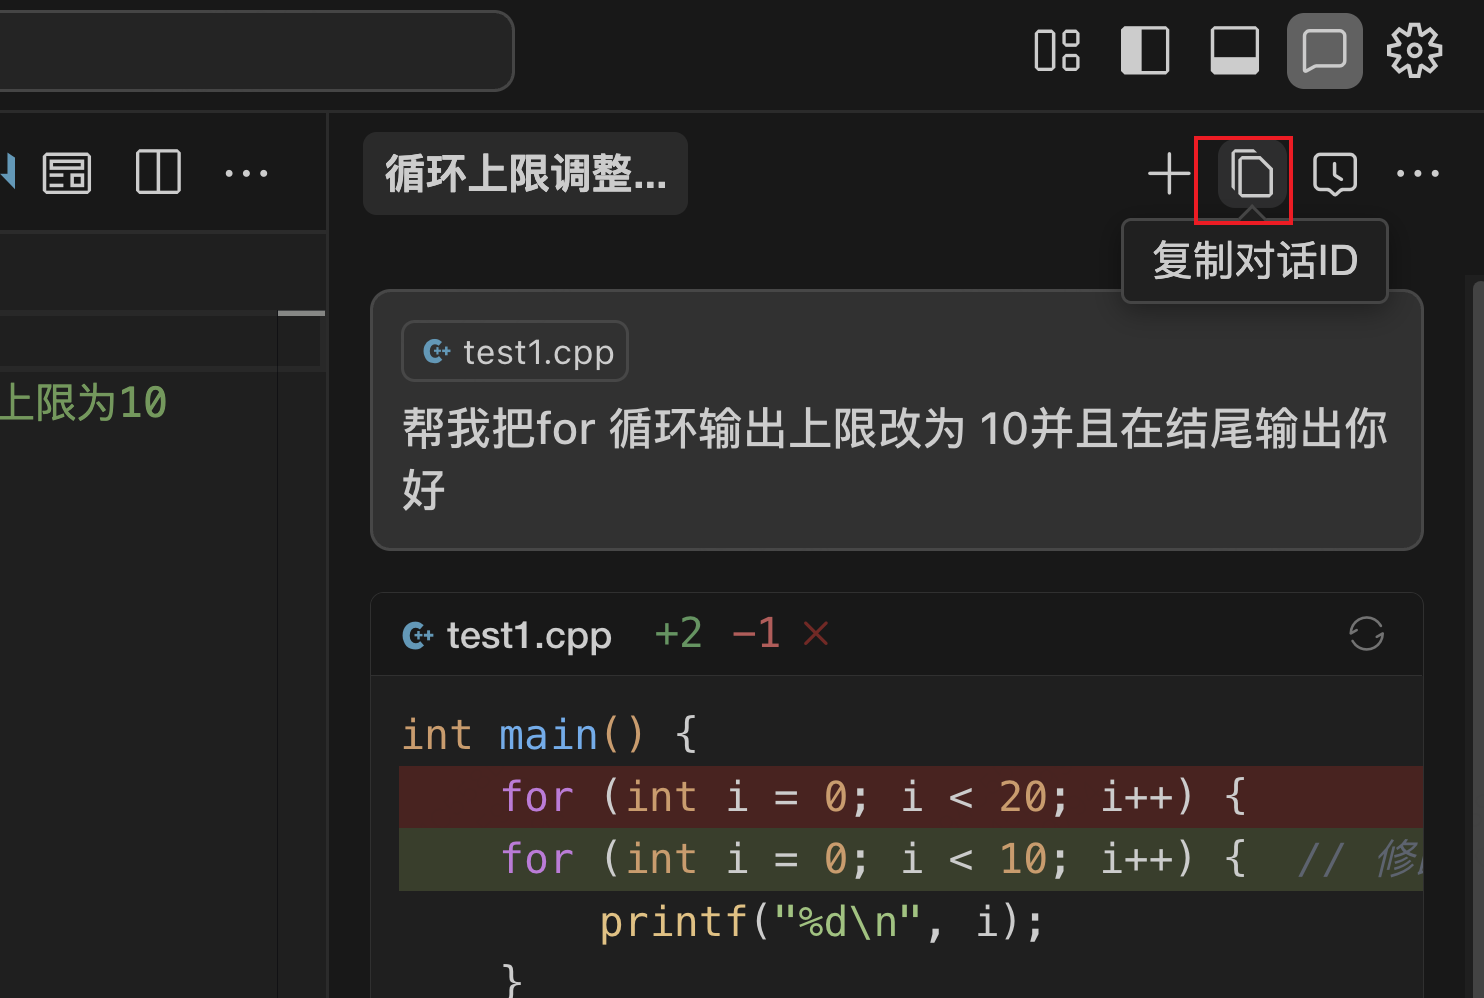1484x998 pixels.
Task: Click the split editor icon
Action: [158, 173]
